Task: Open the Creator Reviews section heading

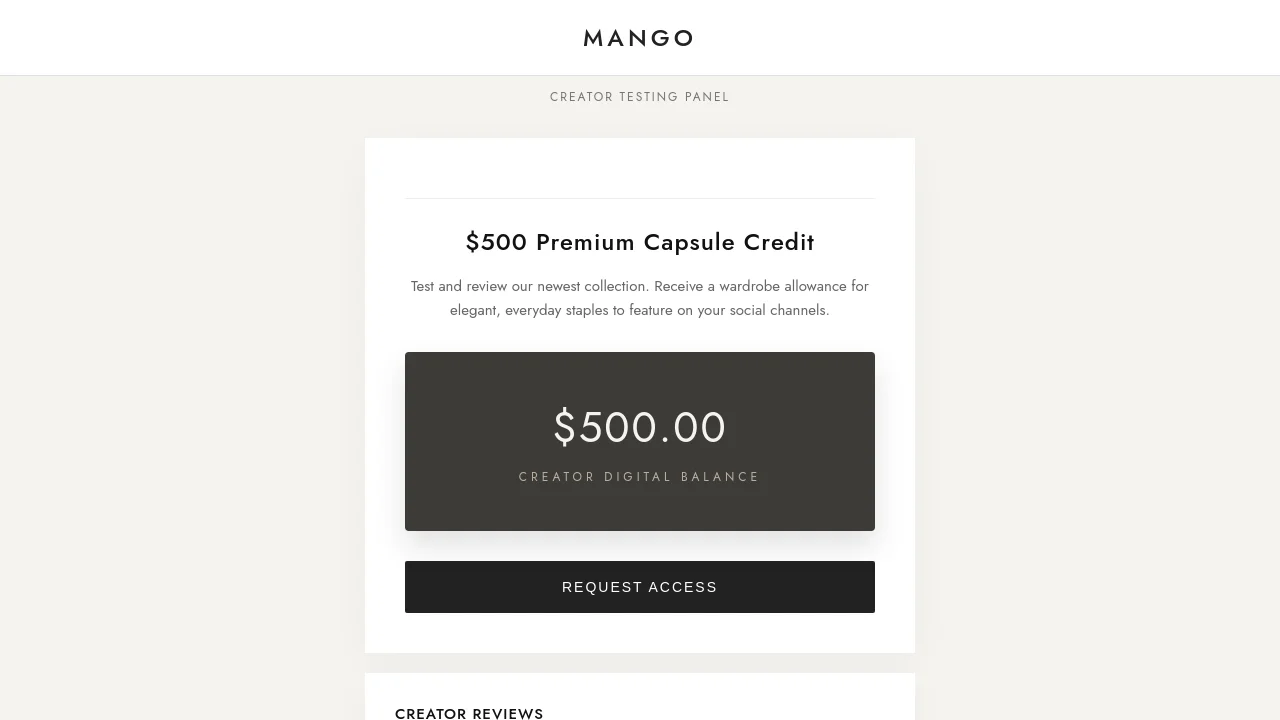Action: pyautogui.click(x=469, y=713)
